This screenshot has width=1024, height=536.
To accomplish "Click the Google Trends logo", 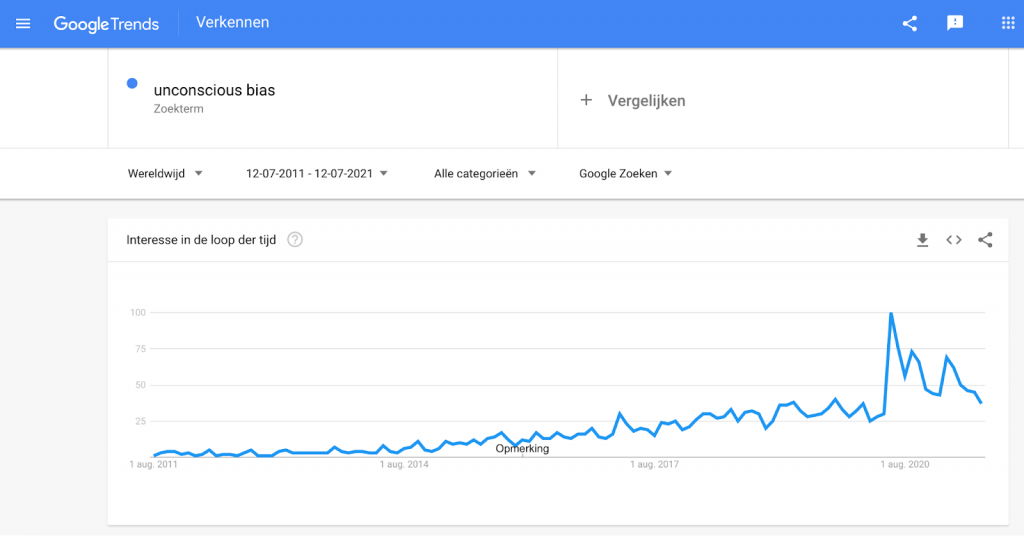I will pyautogui.click(x=106, y=24).
